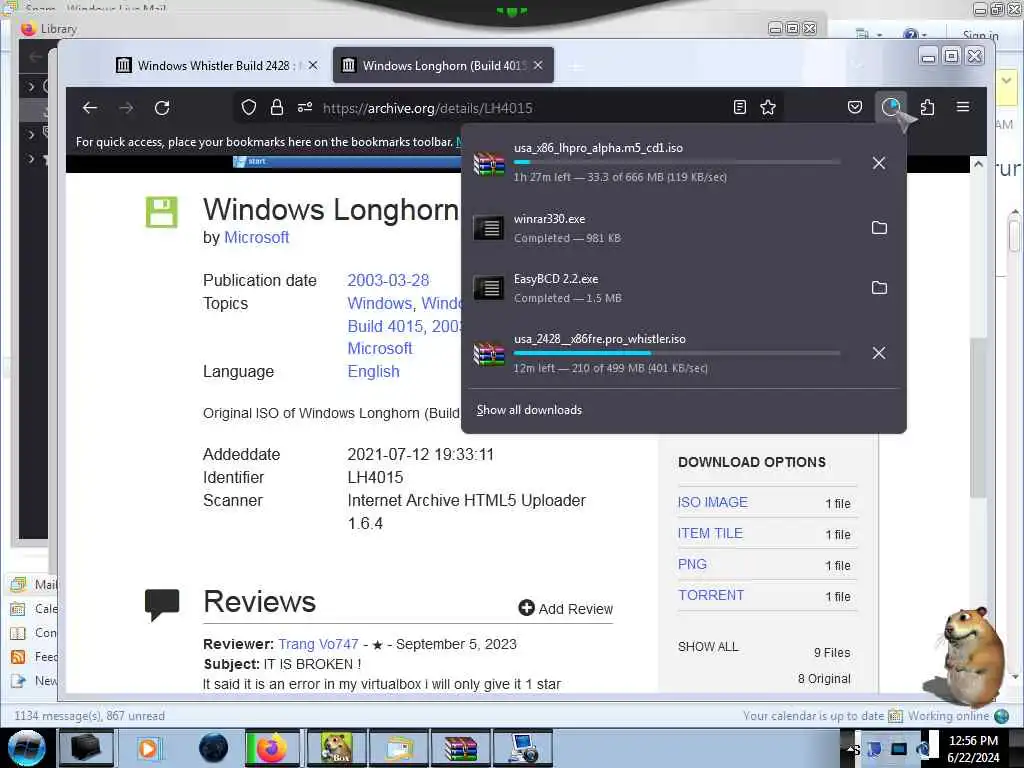Open the PNG download option
This screenshot has height=768, width=1024.
(692, 564)
